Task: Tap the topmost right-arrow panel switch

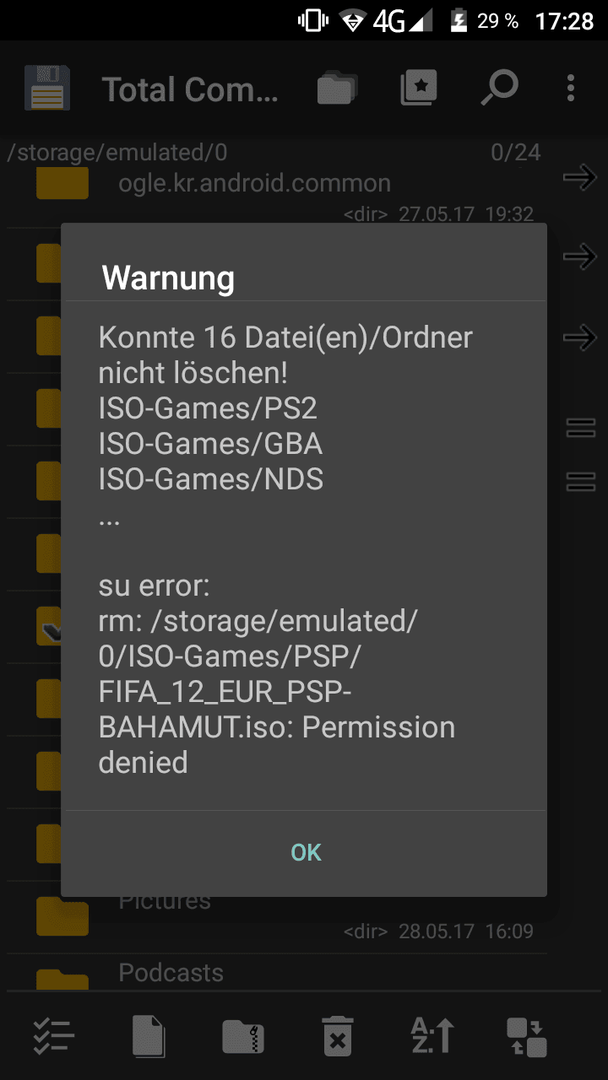Action: pos(579,178)
